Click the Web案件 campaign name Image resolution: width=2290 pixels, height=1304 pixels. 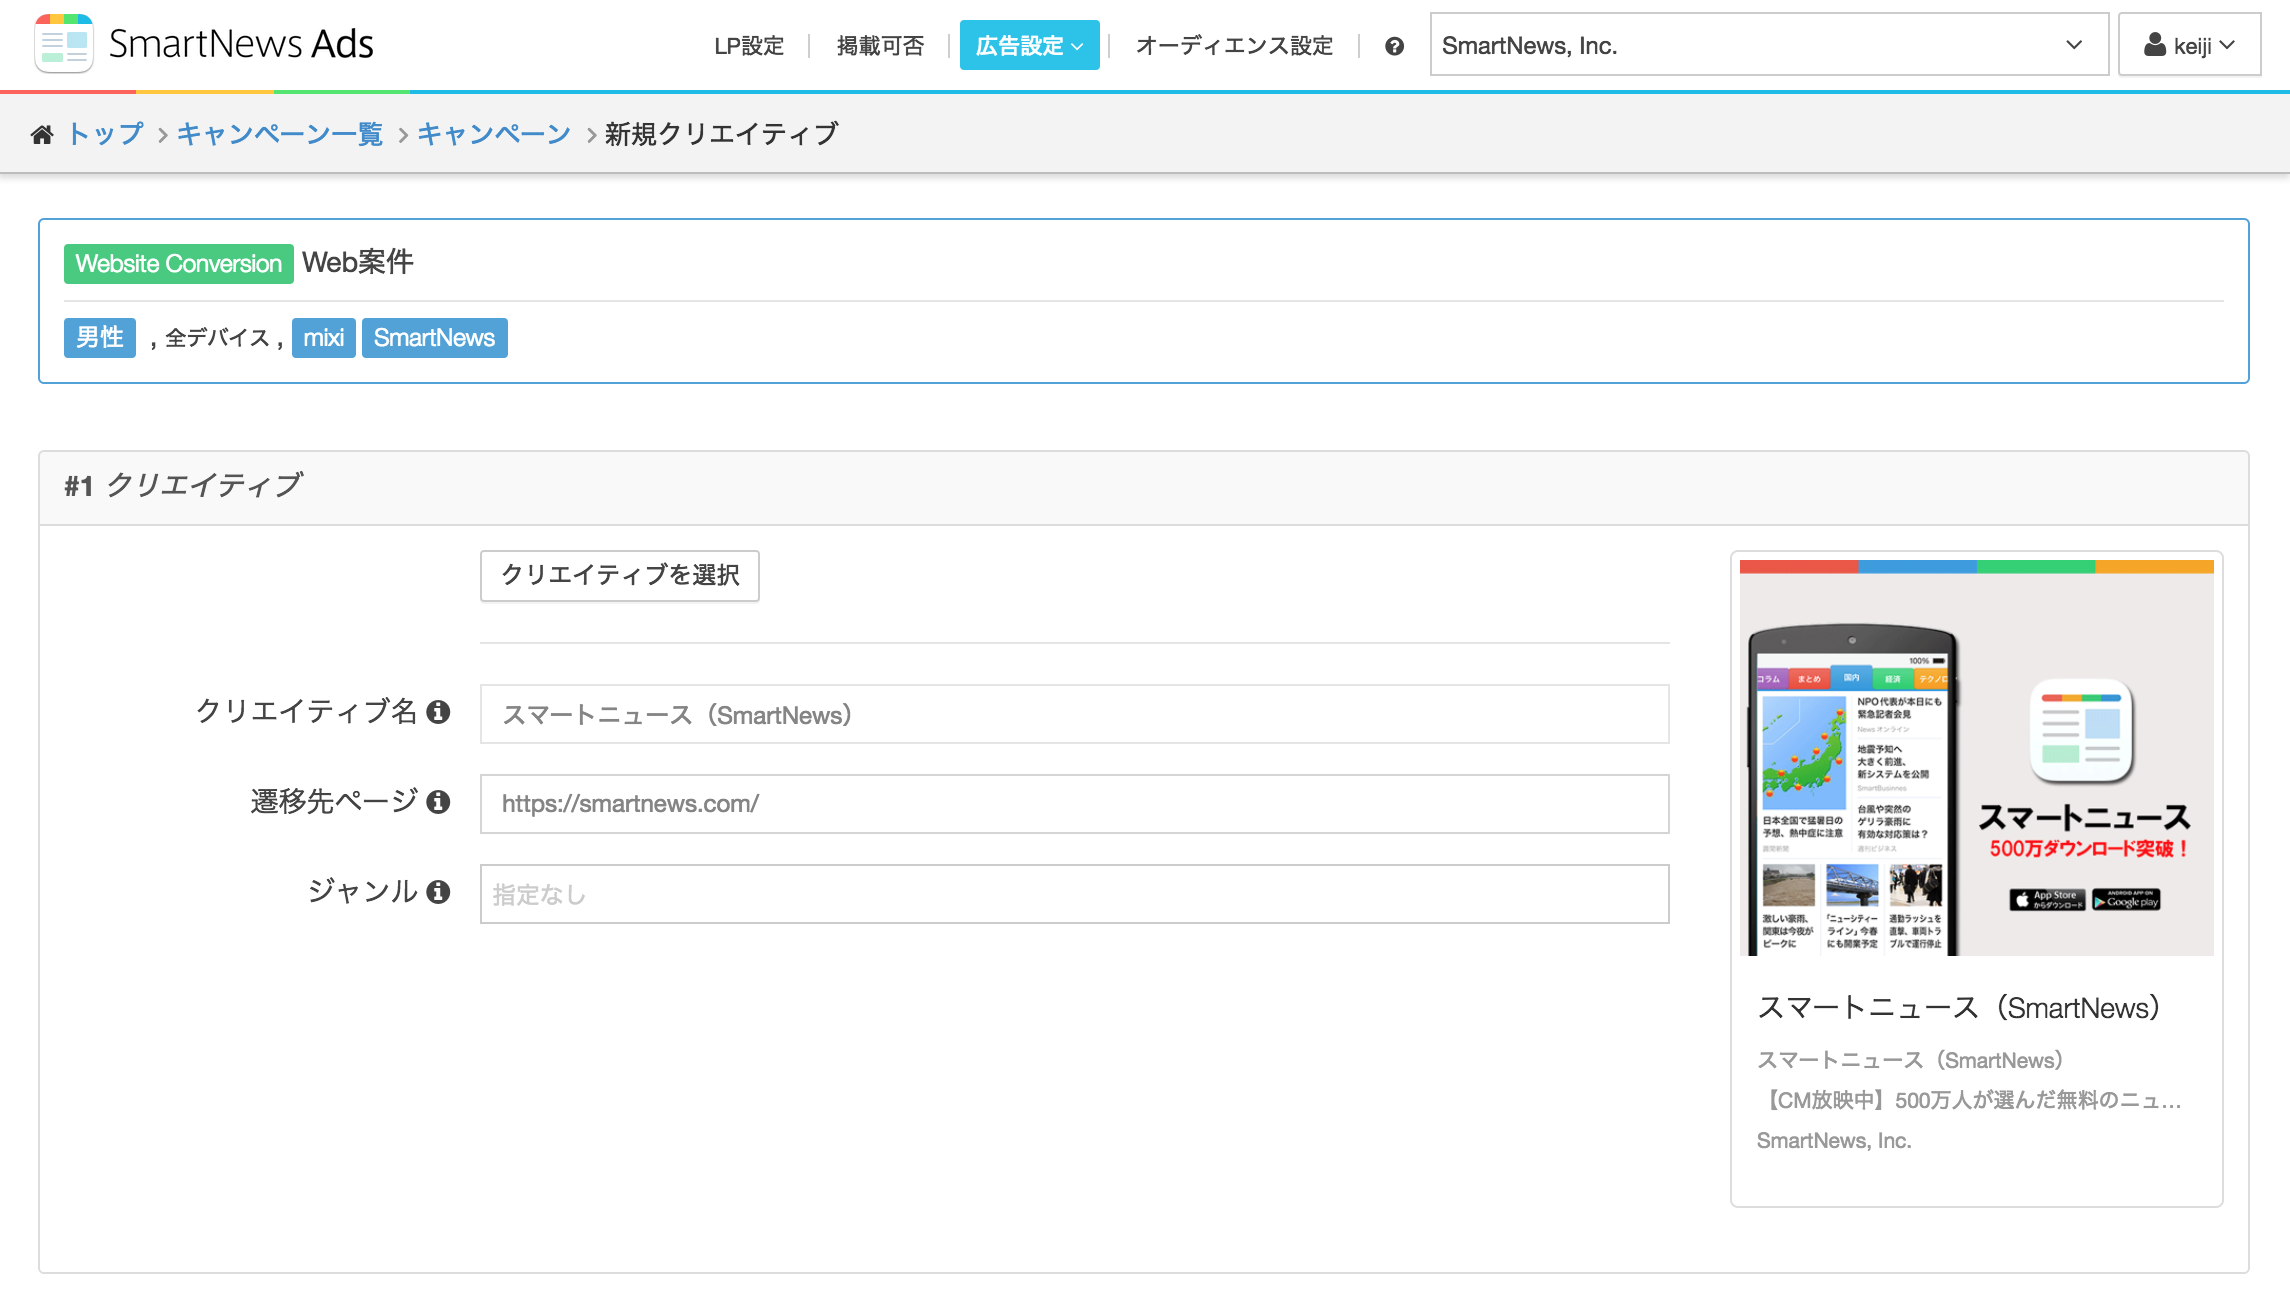pos(358,262)
